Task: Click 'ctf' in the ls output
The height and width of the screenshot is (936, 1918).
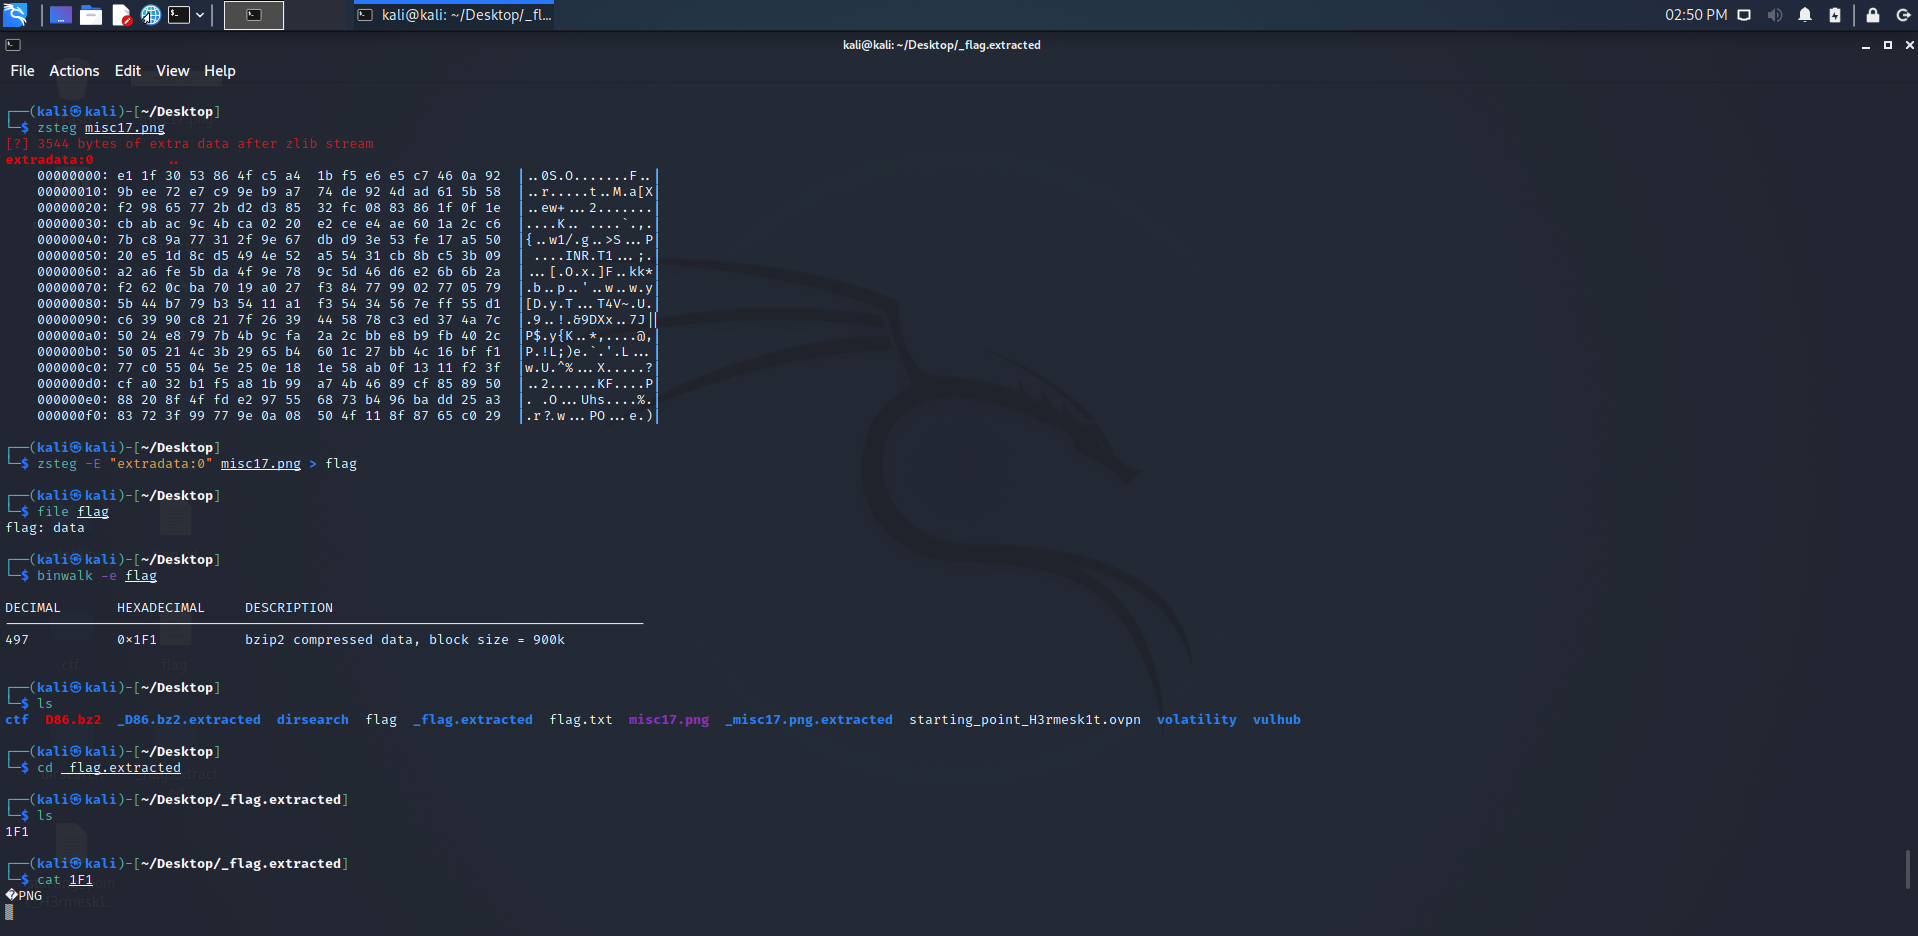Action: point(17,720)
